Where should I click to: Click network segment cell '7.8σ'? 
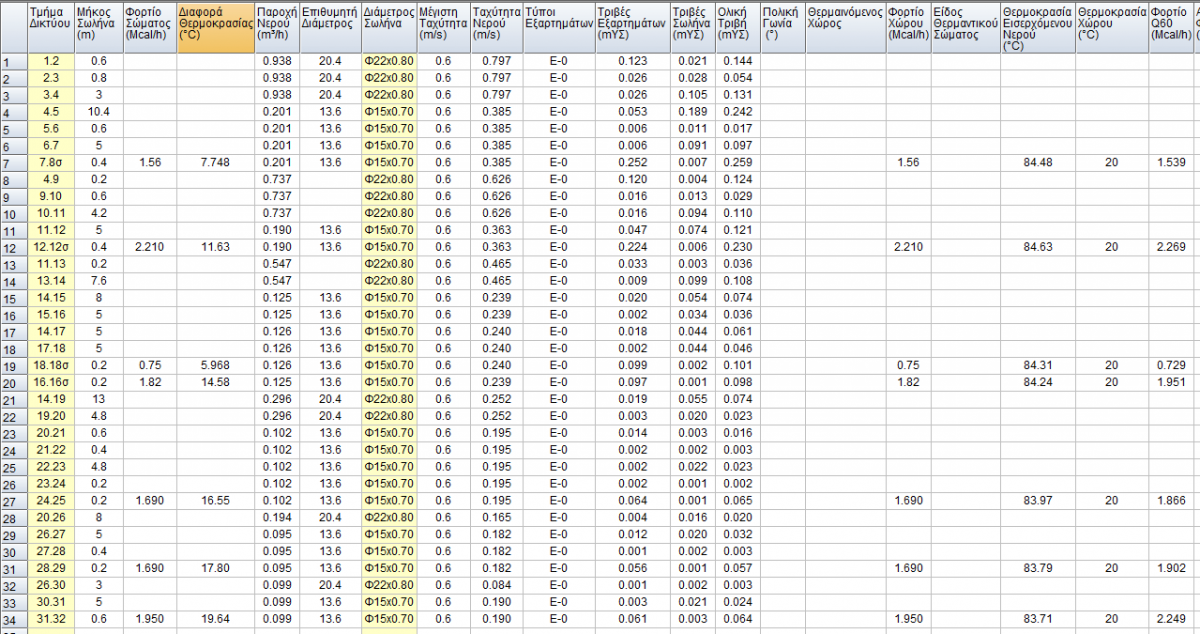tap(51, 163)
